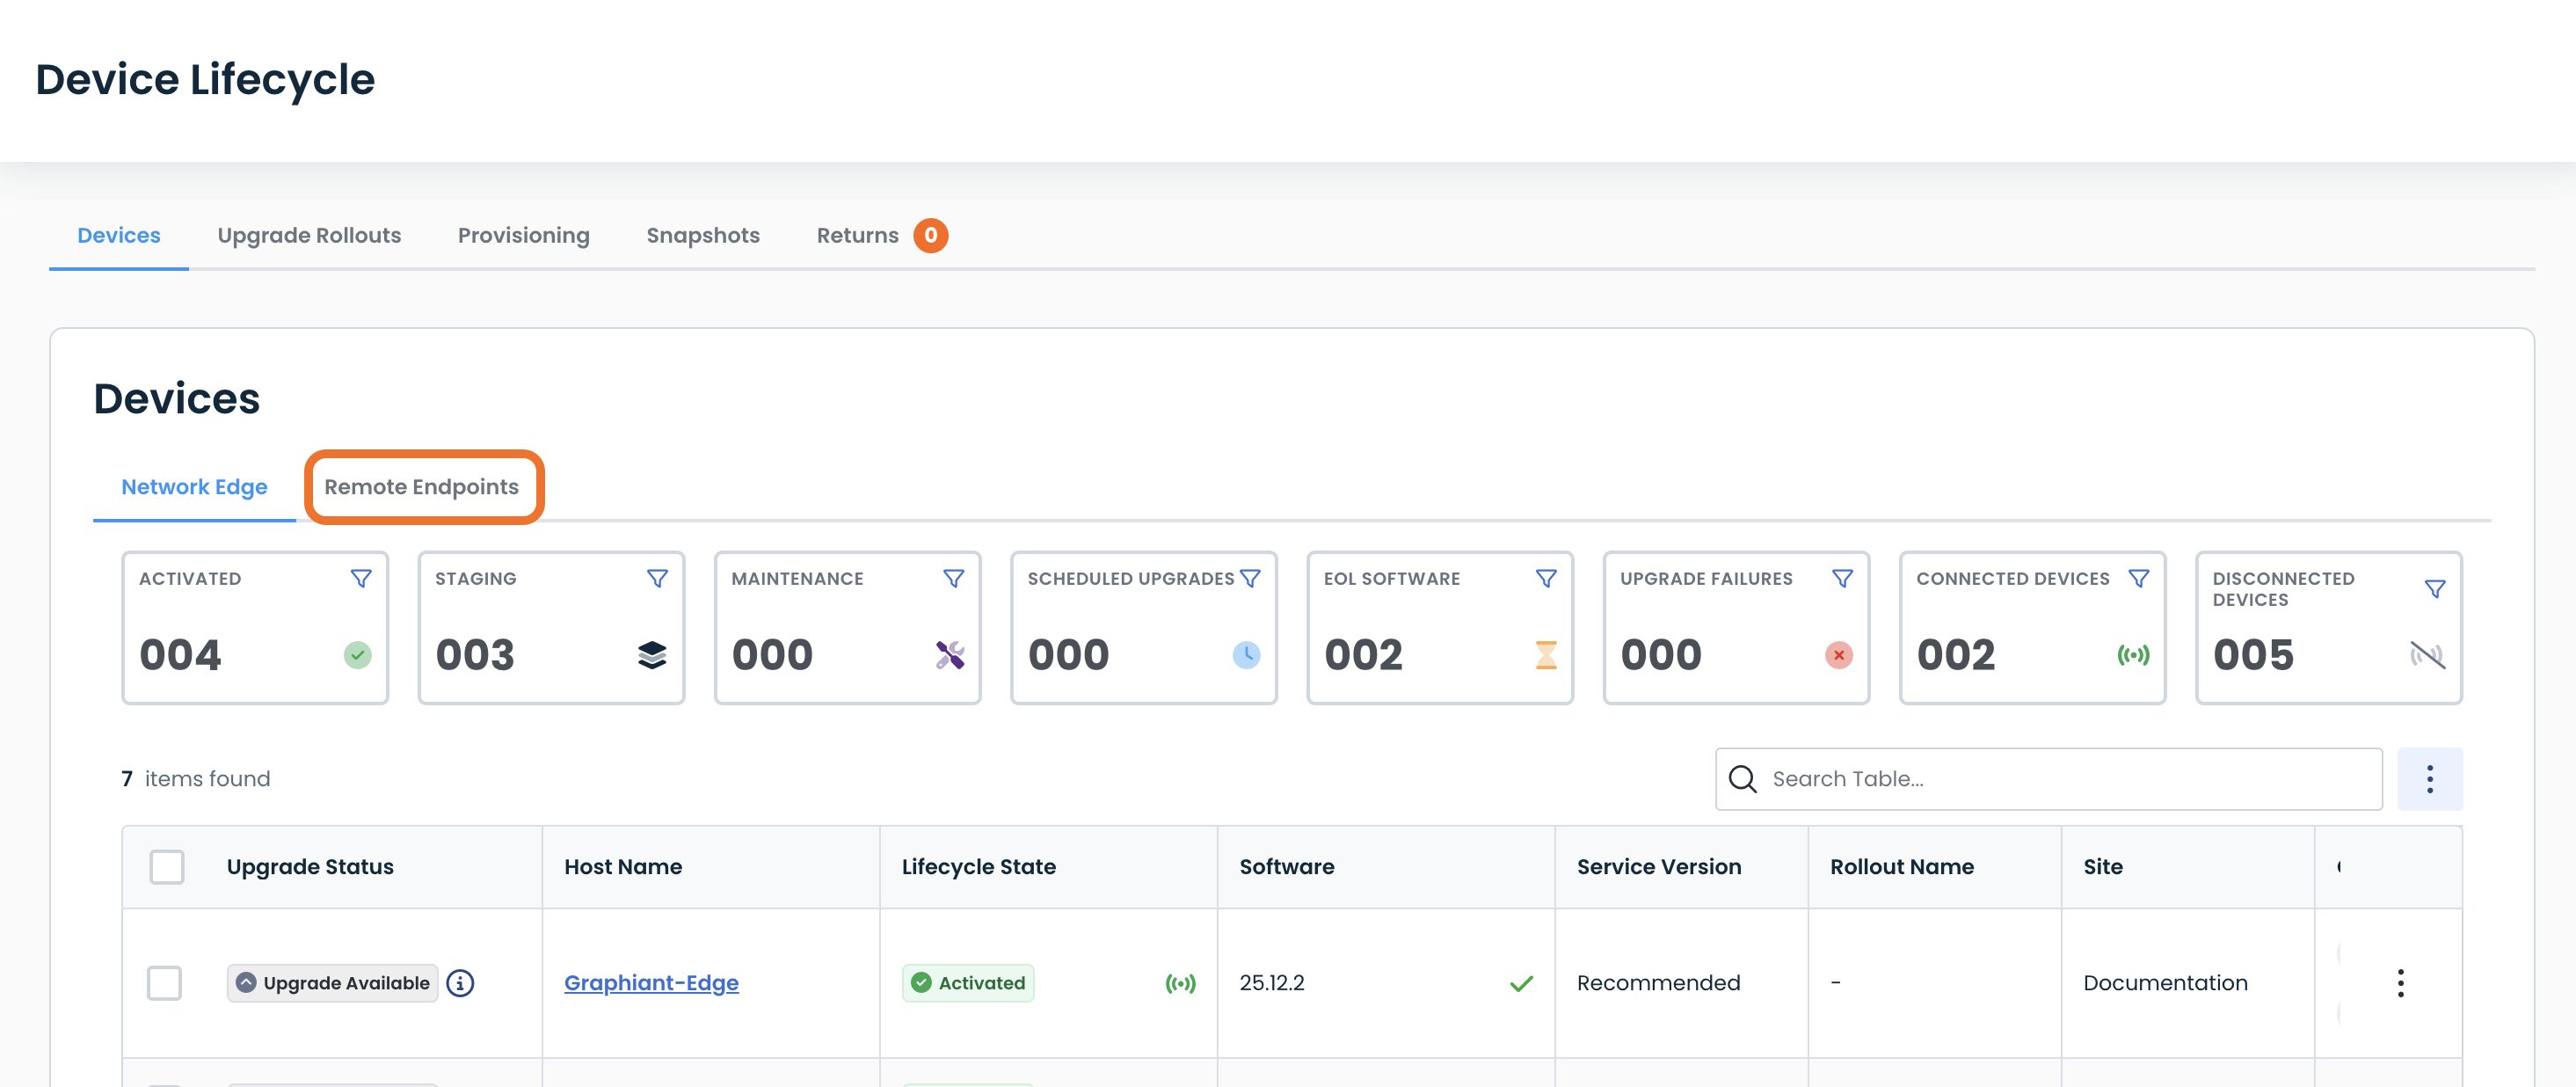This screenshot has height=1087, width=2576.
Task: Go to the Provisioning tab
Action: coord(524,236)
